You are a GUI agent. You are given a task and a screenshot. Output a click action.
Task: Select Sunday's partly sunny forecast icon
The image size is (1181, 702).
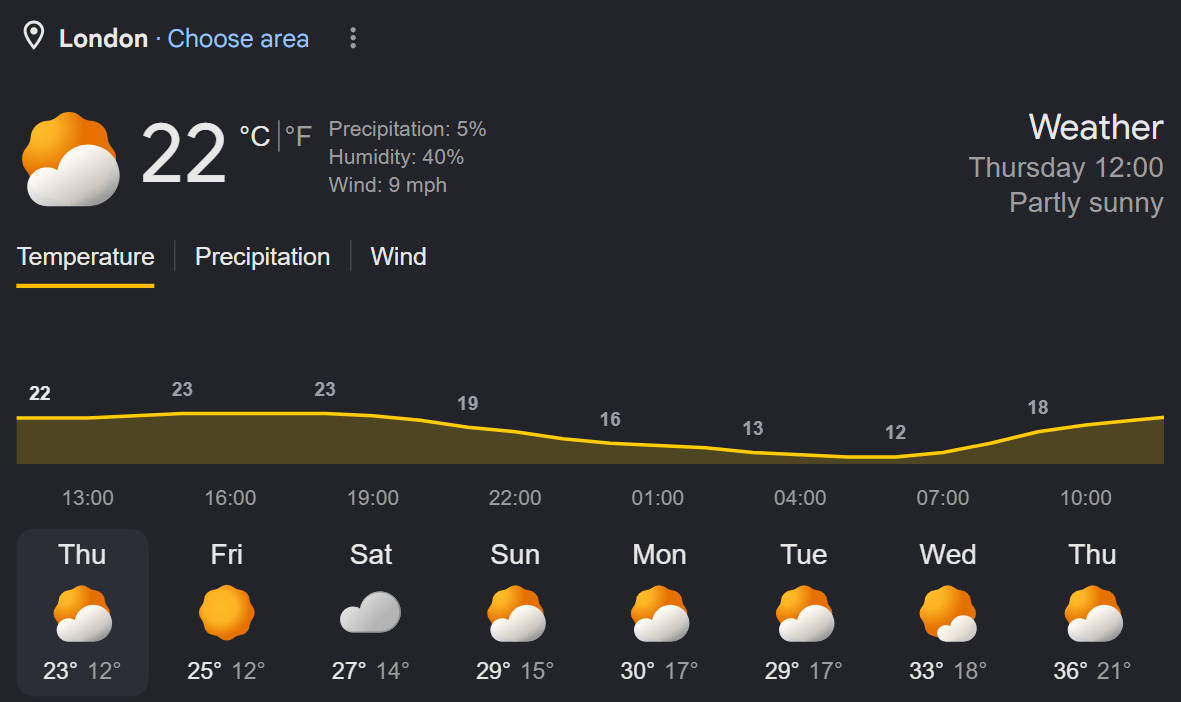pyautogui.click(x=516, y=613)
